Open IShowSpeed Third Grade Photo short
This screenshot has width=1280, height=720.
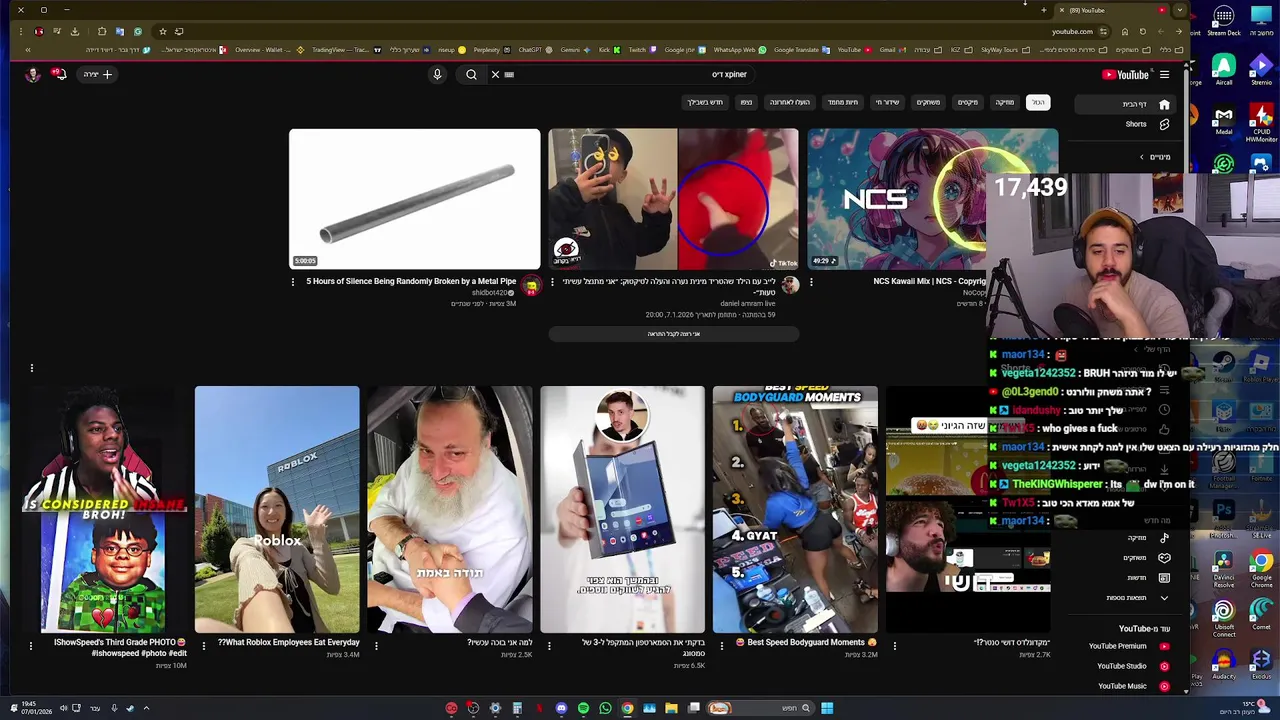tap(104, 509)
